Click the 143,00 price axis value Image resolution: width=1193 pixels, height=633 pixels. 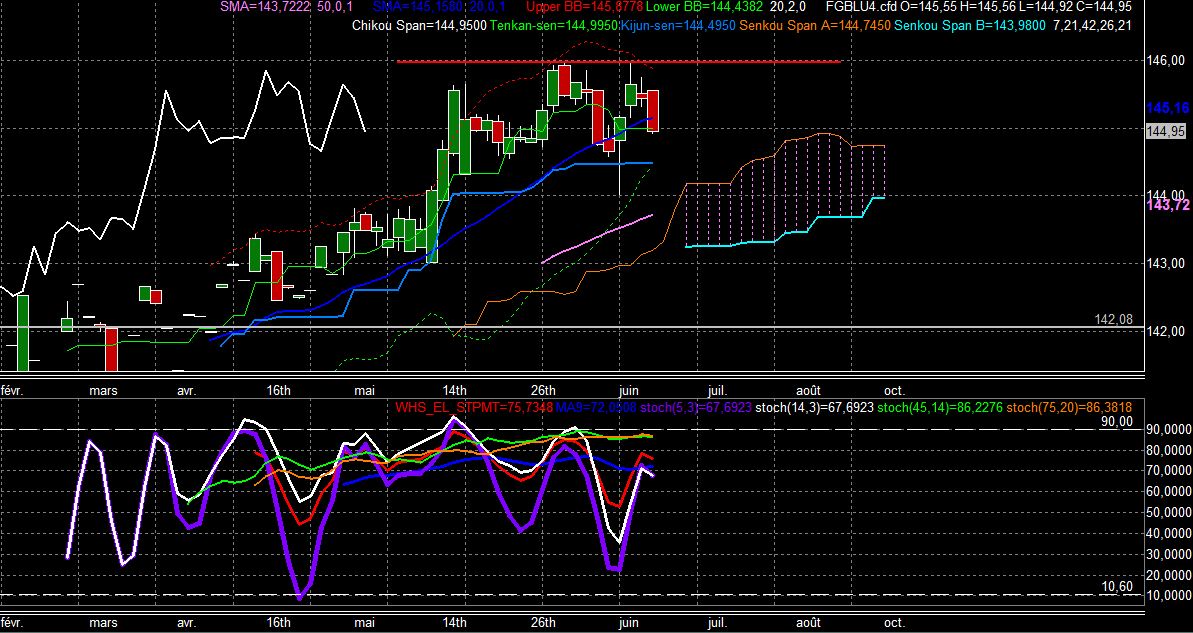point(1166,263)
